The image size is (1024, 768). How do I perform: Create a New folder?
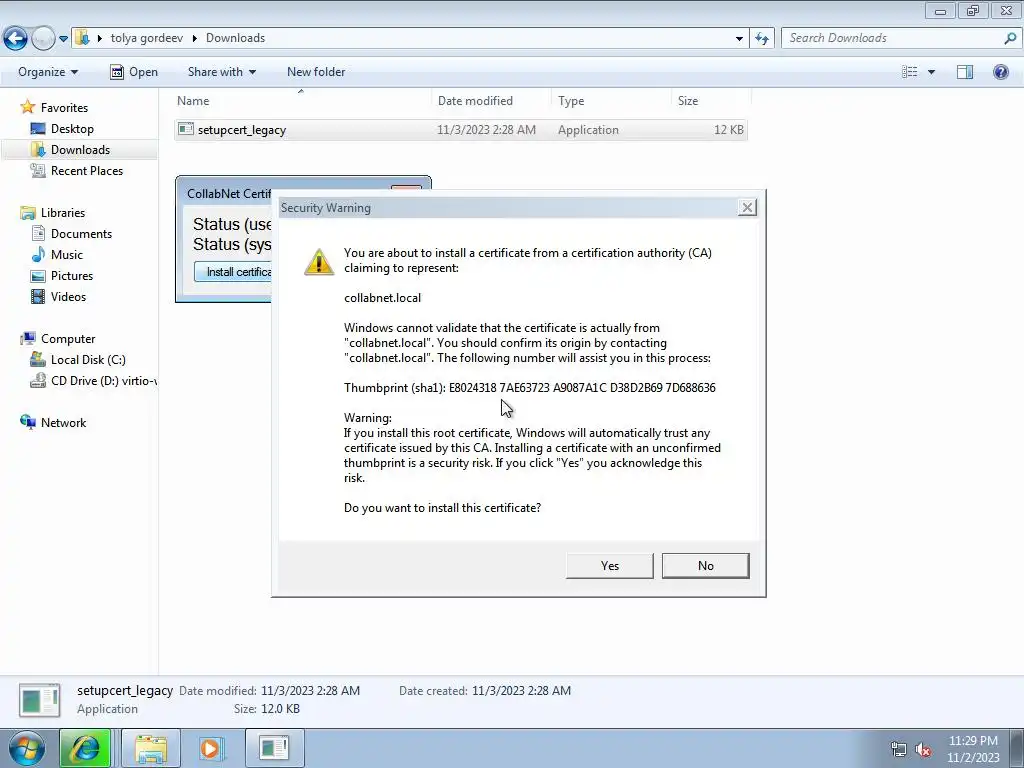pos(316,72)
